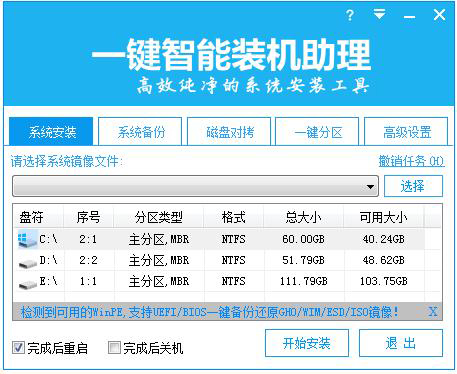Click the 40.24GB available size cell

tap(384, 239)
